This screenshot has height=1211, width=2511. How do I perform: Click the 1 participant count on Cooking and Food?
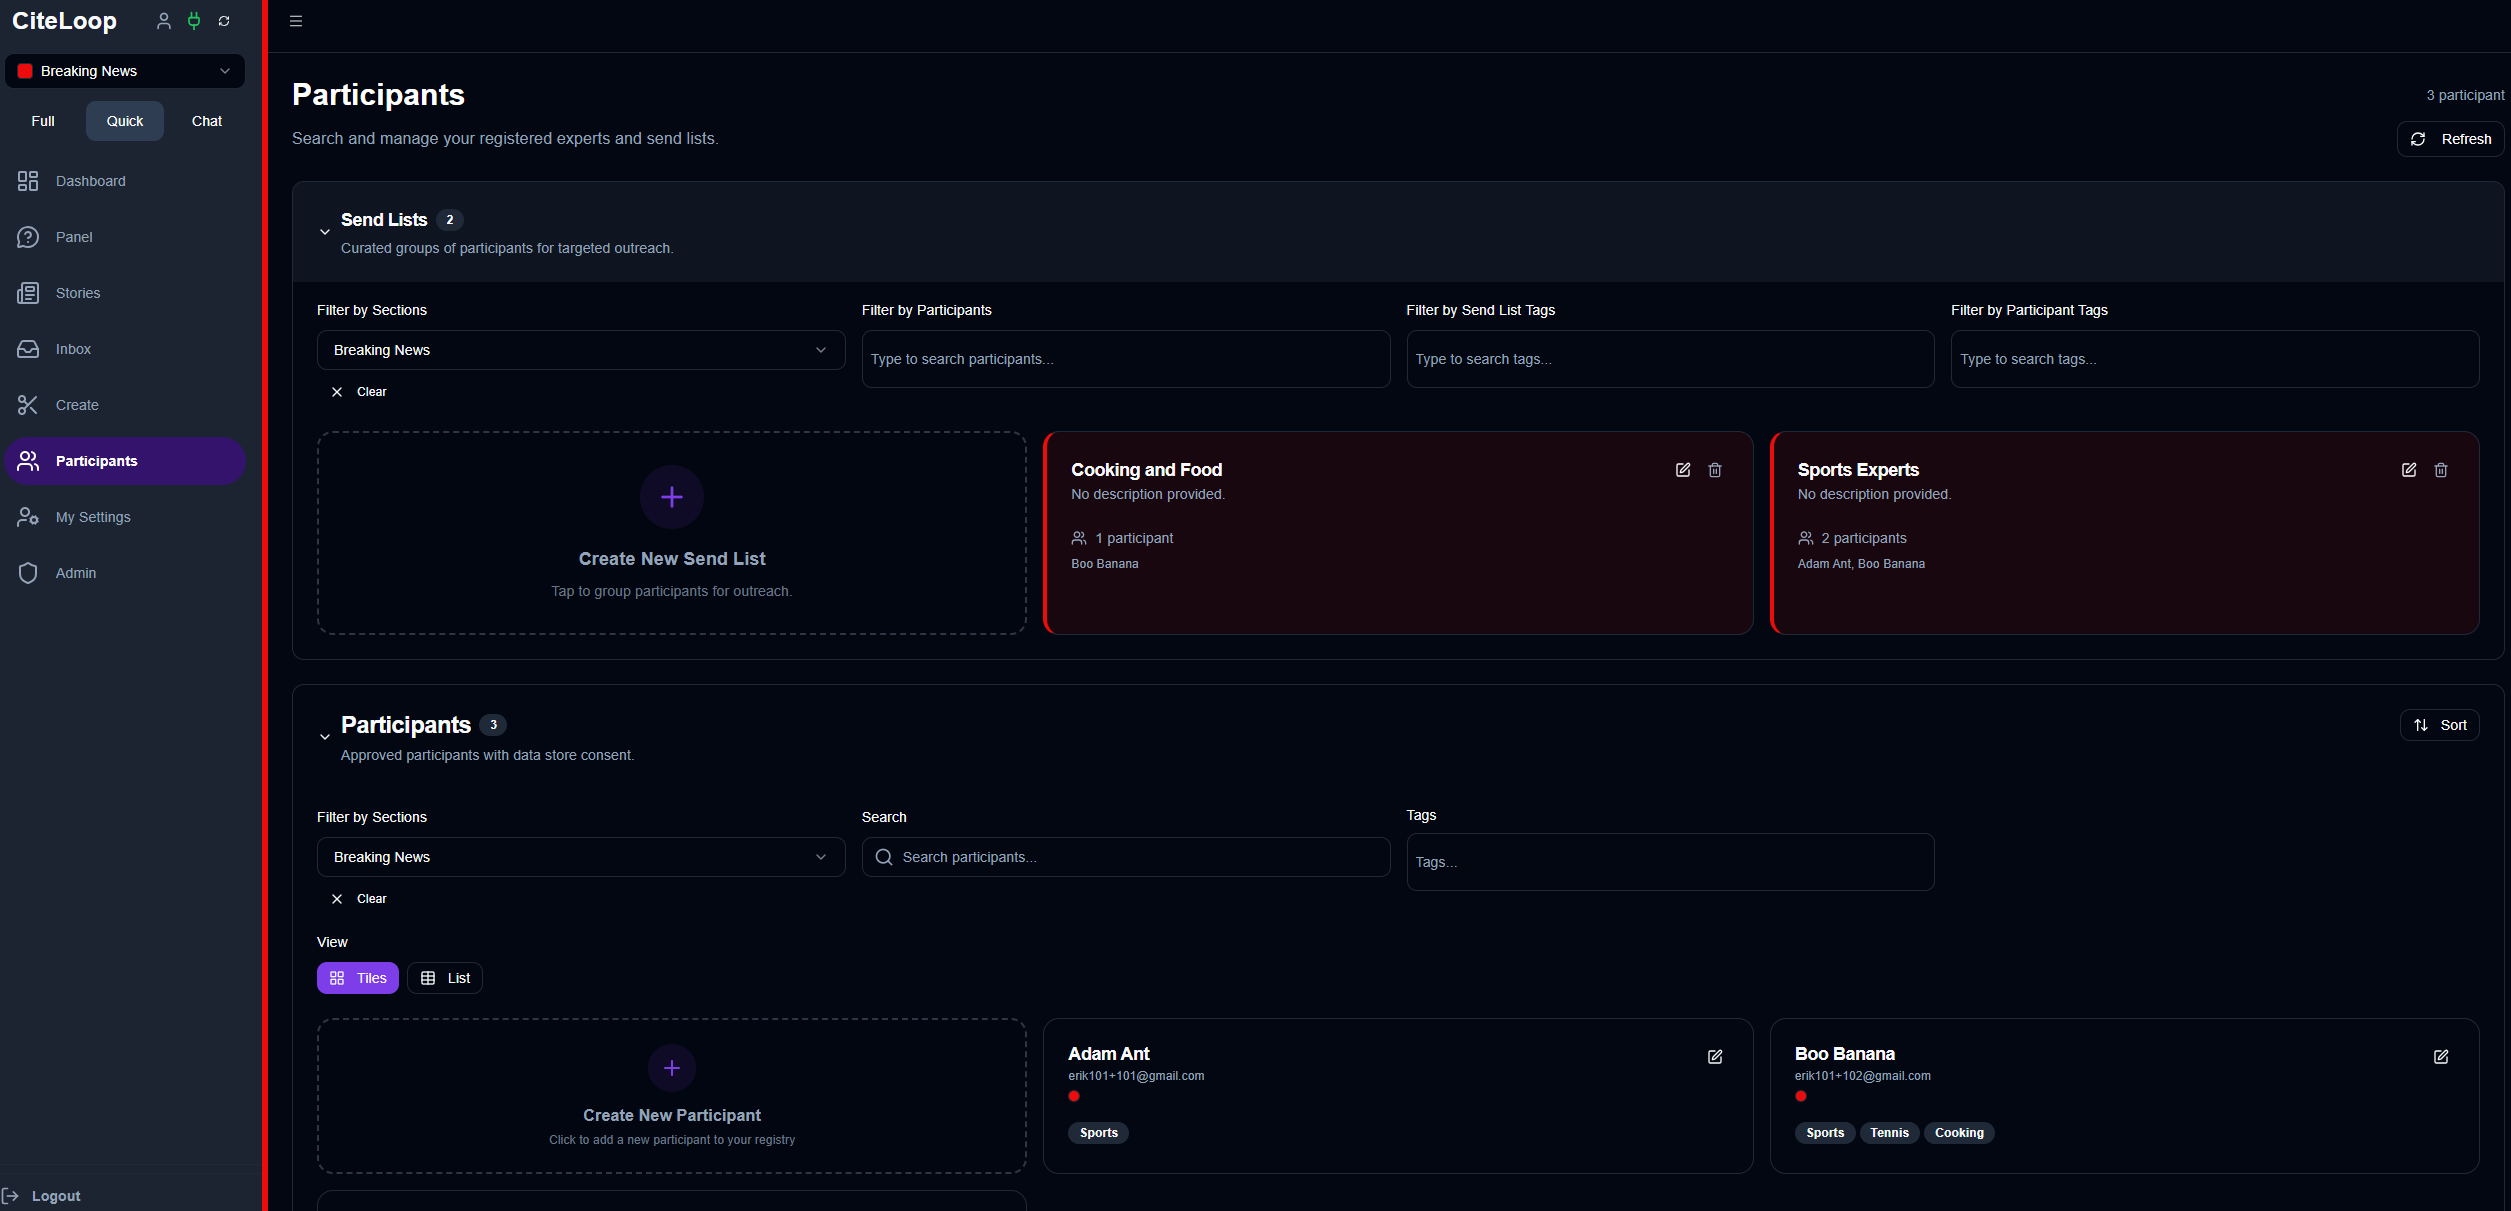pos(1134,538)
